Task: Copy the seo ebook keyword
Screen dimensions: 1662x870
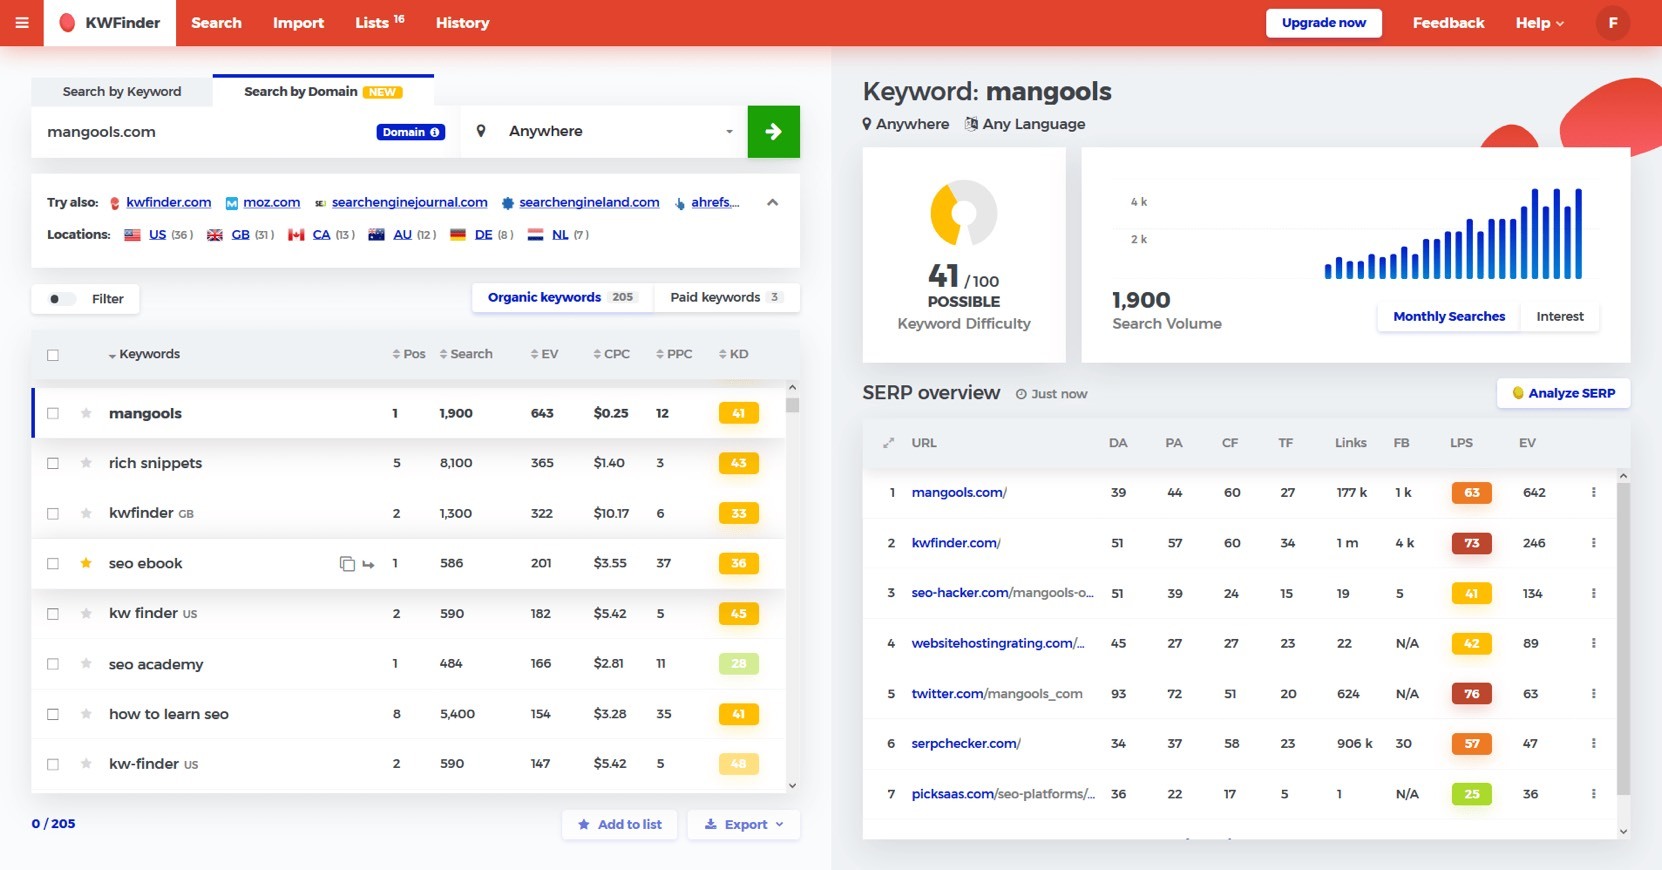Action: coord(347,564)
